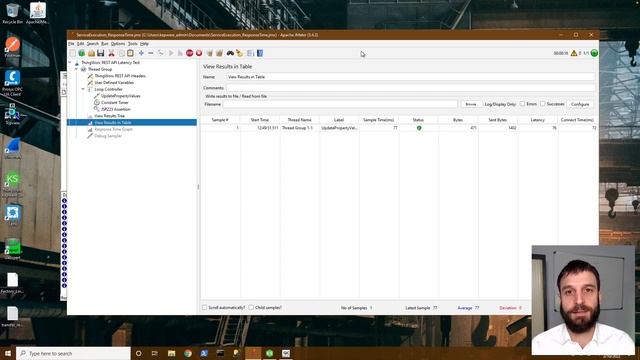
Task: Open the Edit menu
Action: (80, 44)
